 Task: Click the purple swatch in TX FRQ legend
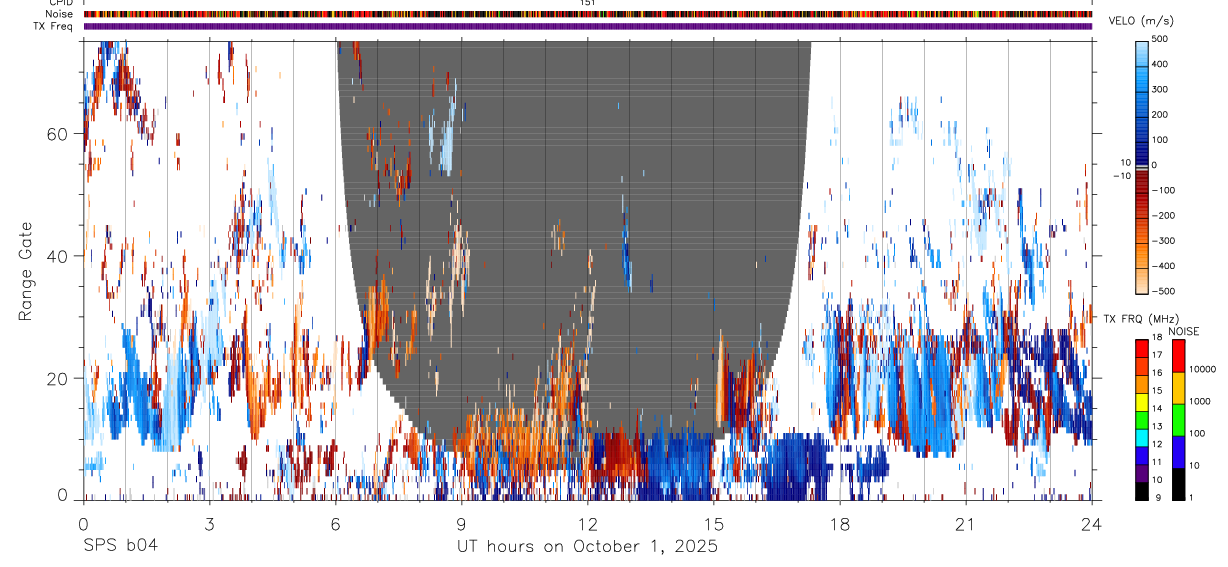click(1143, 471)
